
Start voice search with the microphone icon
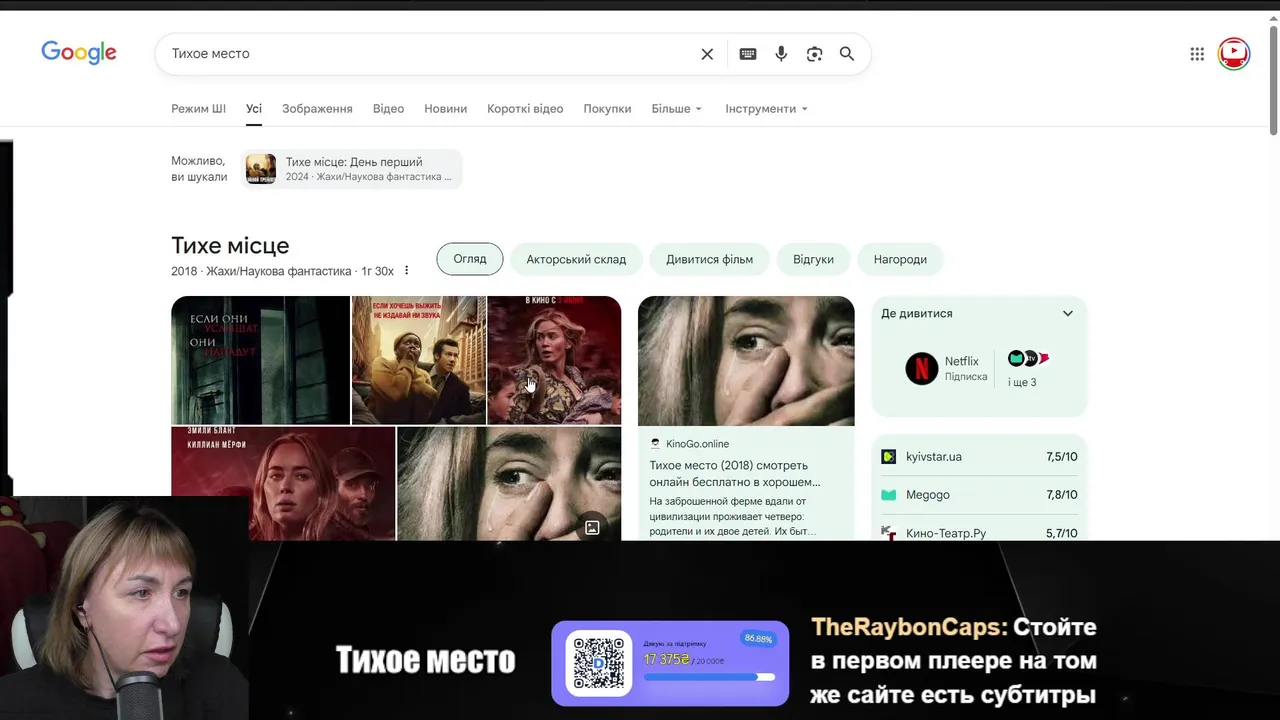click(781, 54)
